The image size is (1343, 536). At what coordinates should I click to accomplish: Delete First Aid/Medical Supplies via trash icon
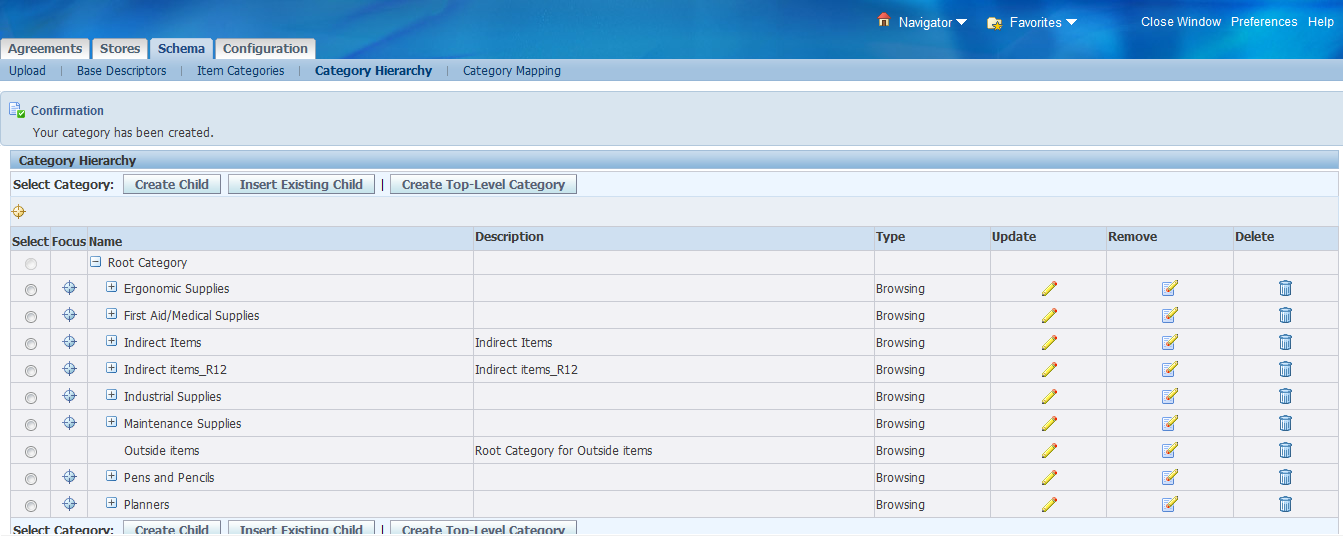[x=1285, y=315]
